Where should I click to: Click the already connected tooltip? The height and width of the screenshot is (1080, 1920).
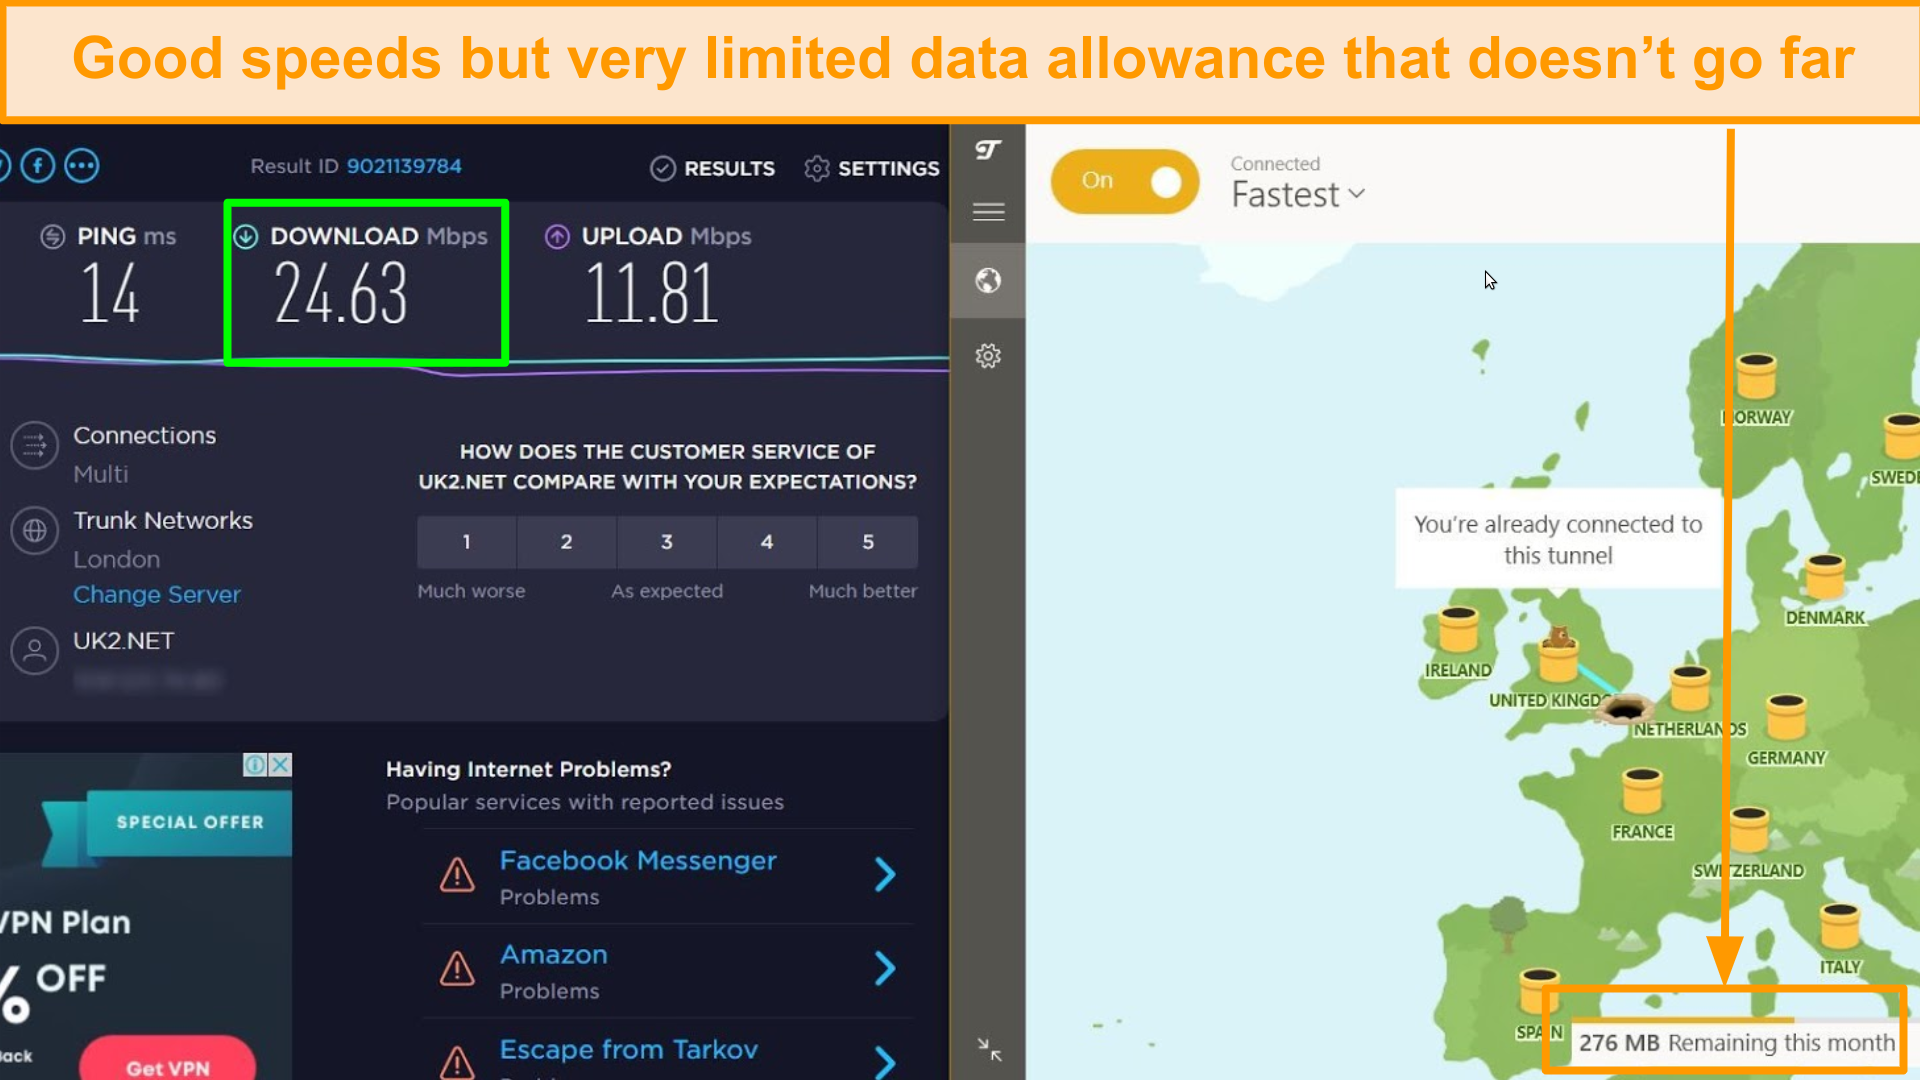coord(1558,539)
